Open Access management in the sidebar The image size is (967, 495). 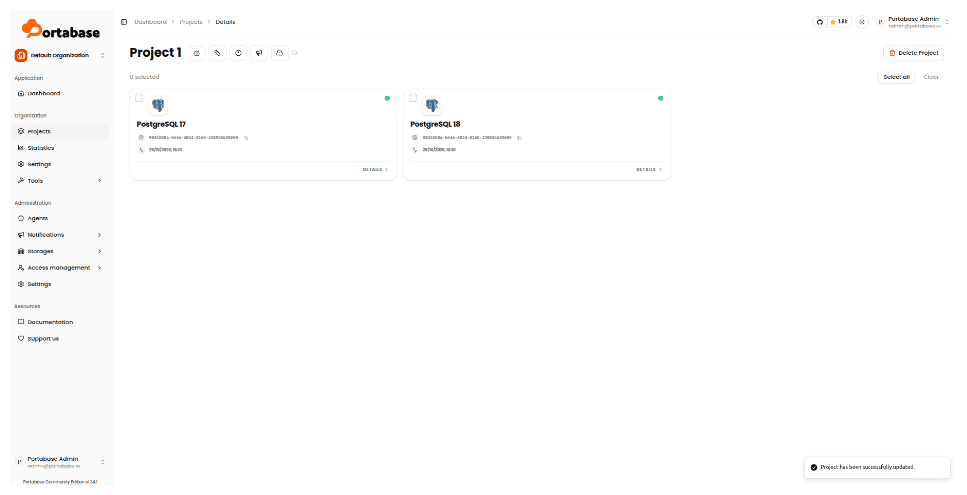point(60,268)
